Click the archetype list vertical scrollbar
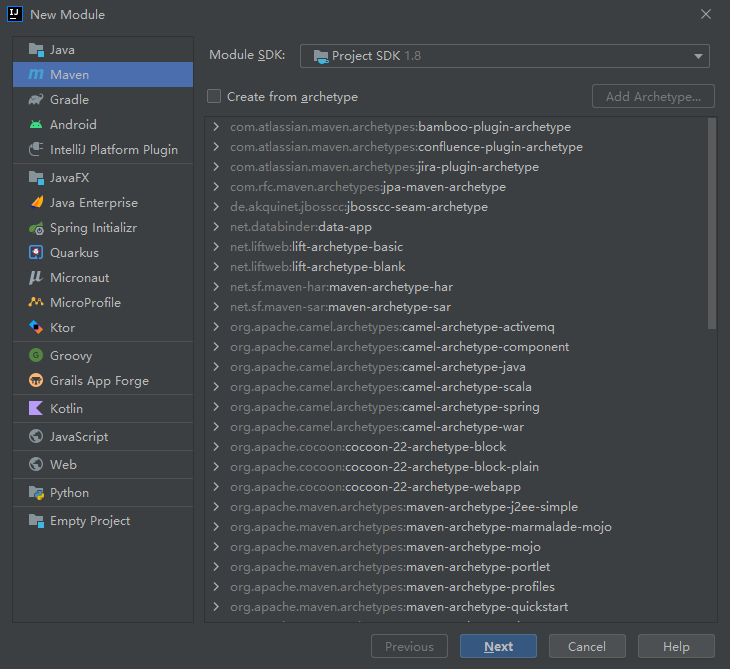The image size is (730, 669). point(712,223)
